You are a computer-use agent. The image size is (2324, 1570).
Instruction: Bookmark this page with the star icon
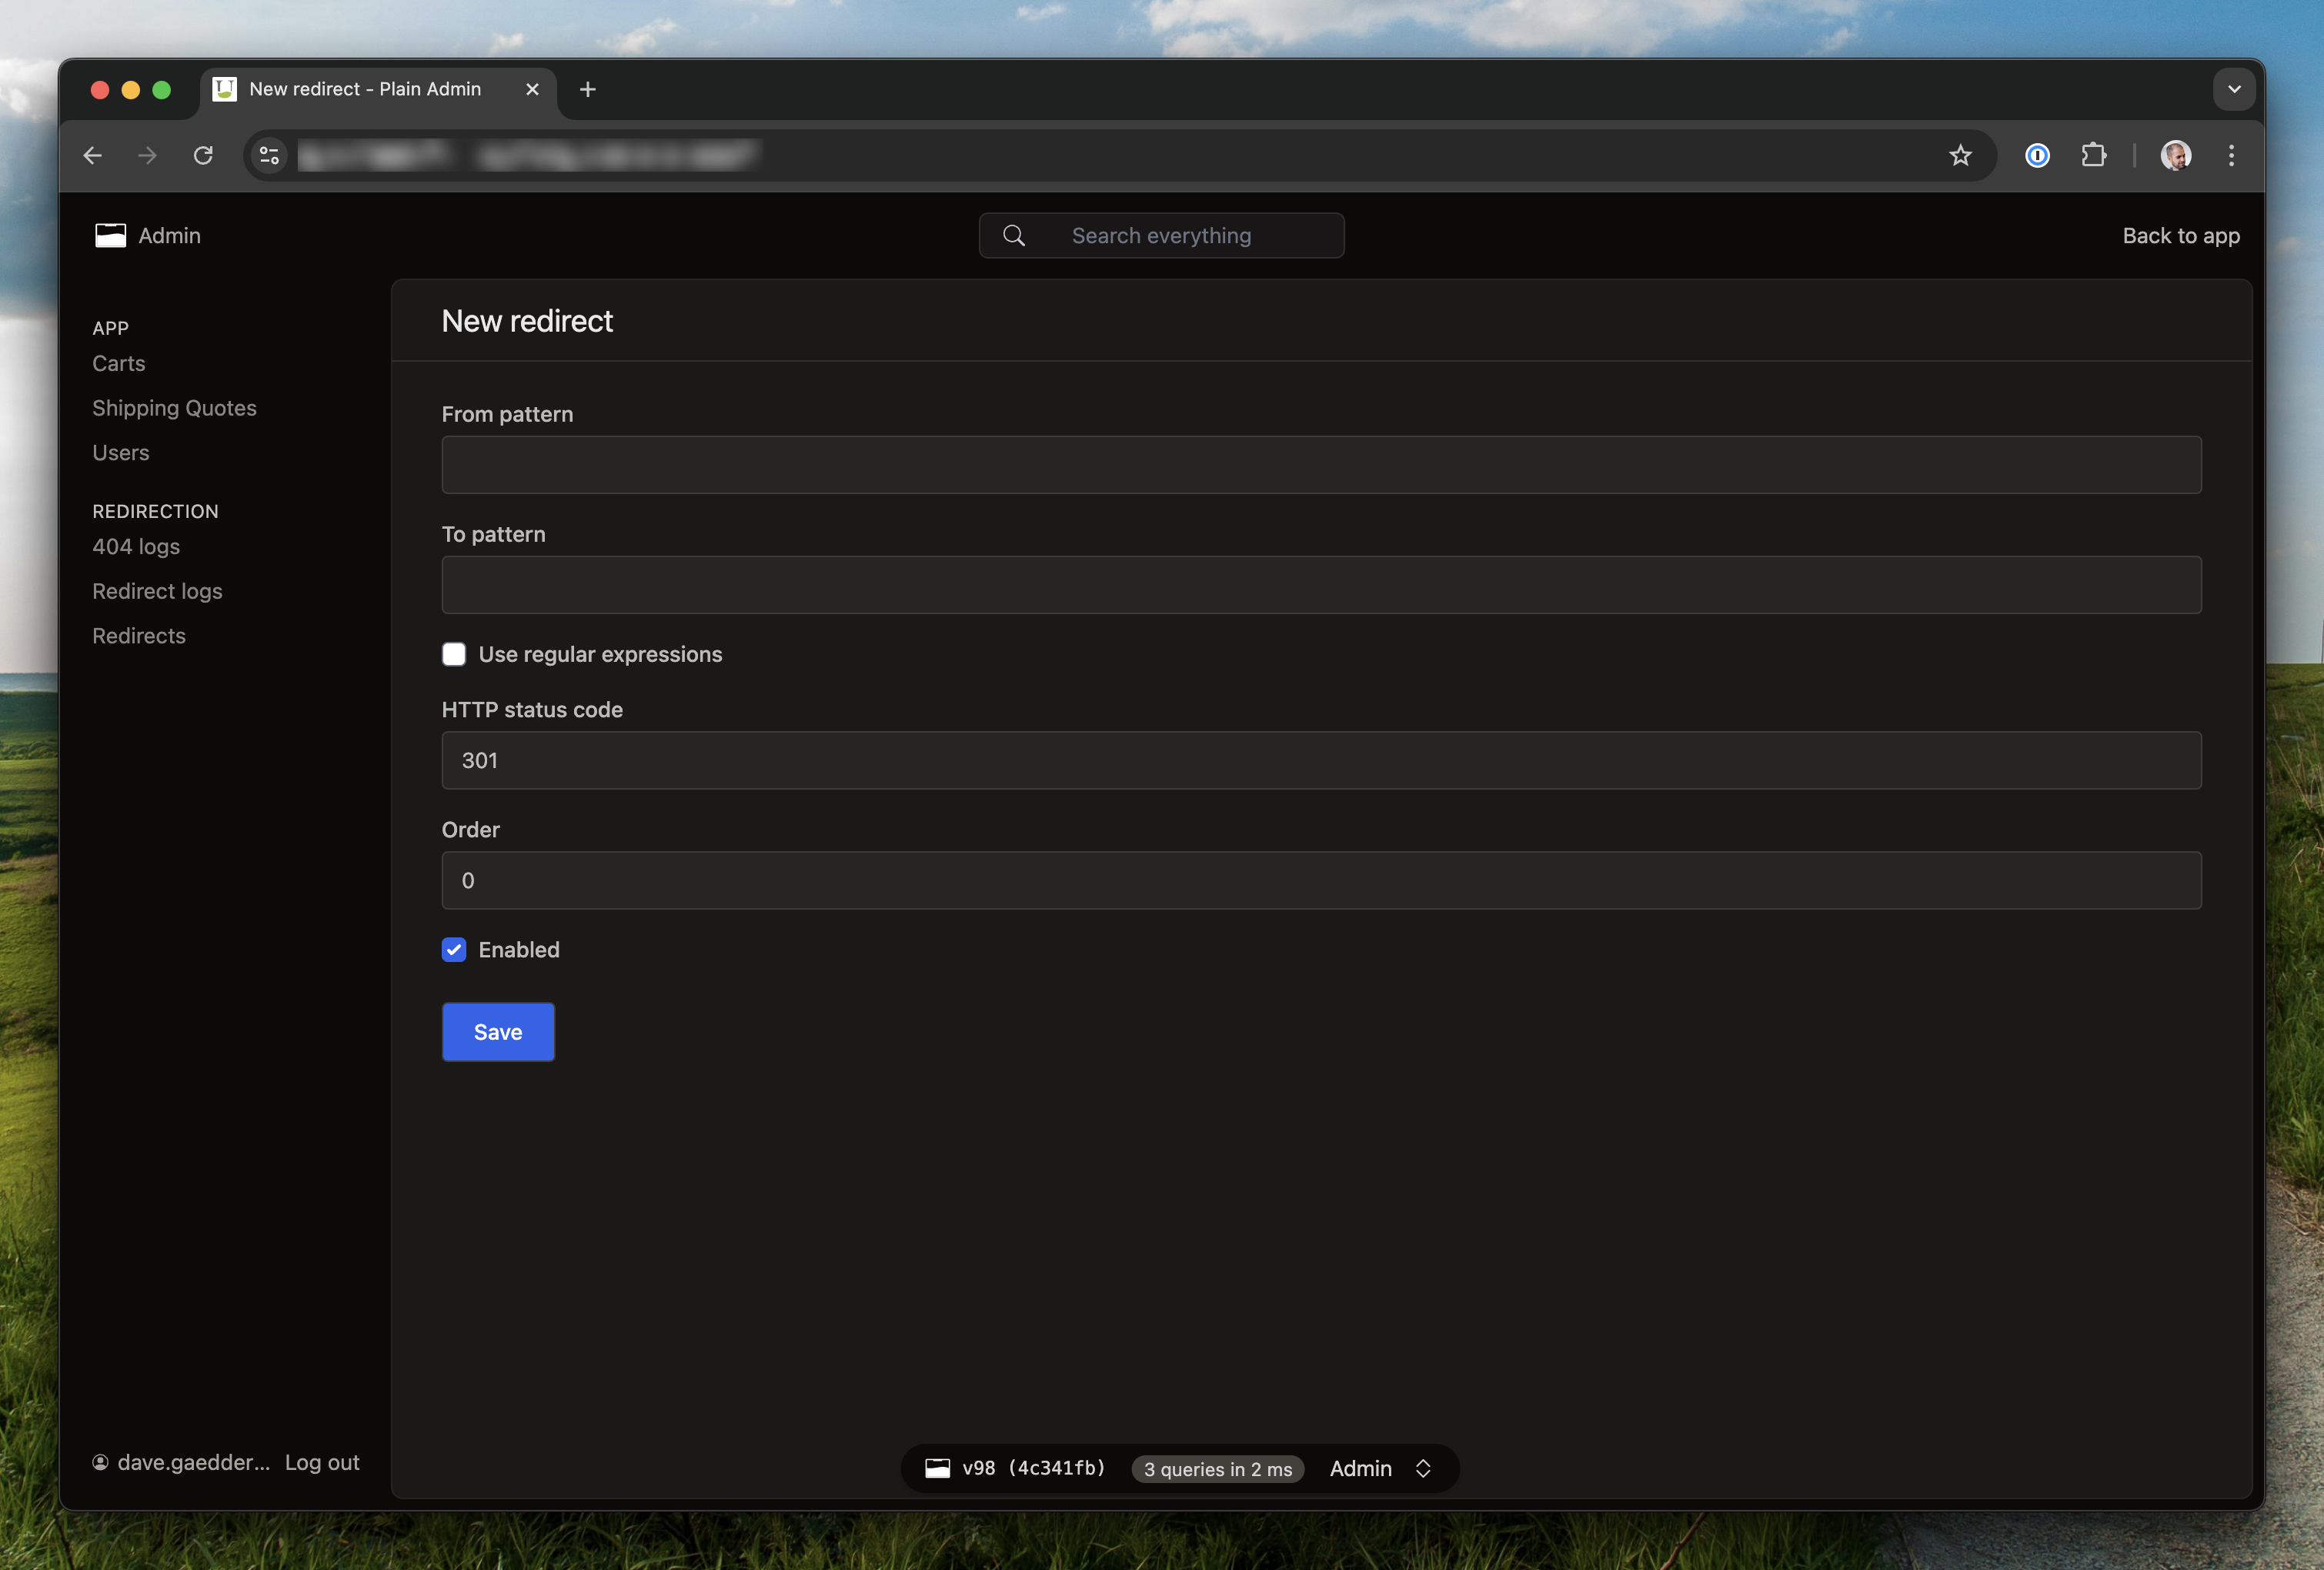(x=1960, y=155)
